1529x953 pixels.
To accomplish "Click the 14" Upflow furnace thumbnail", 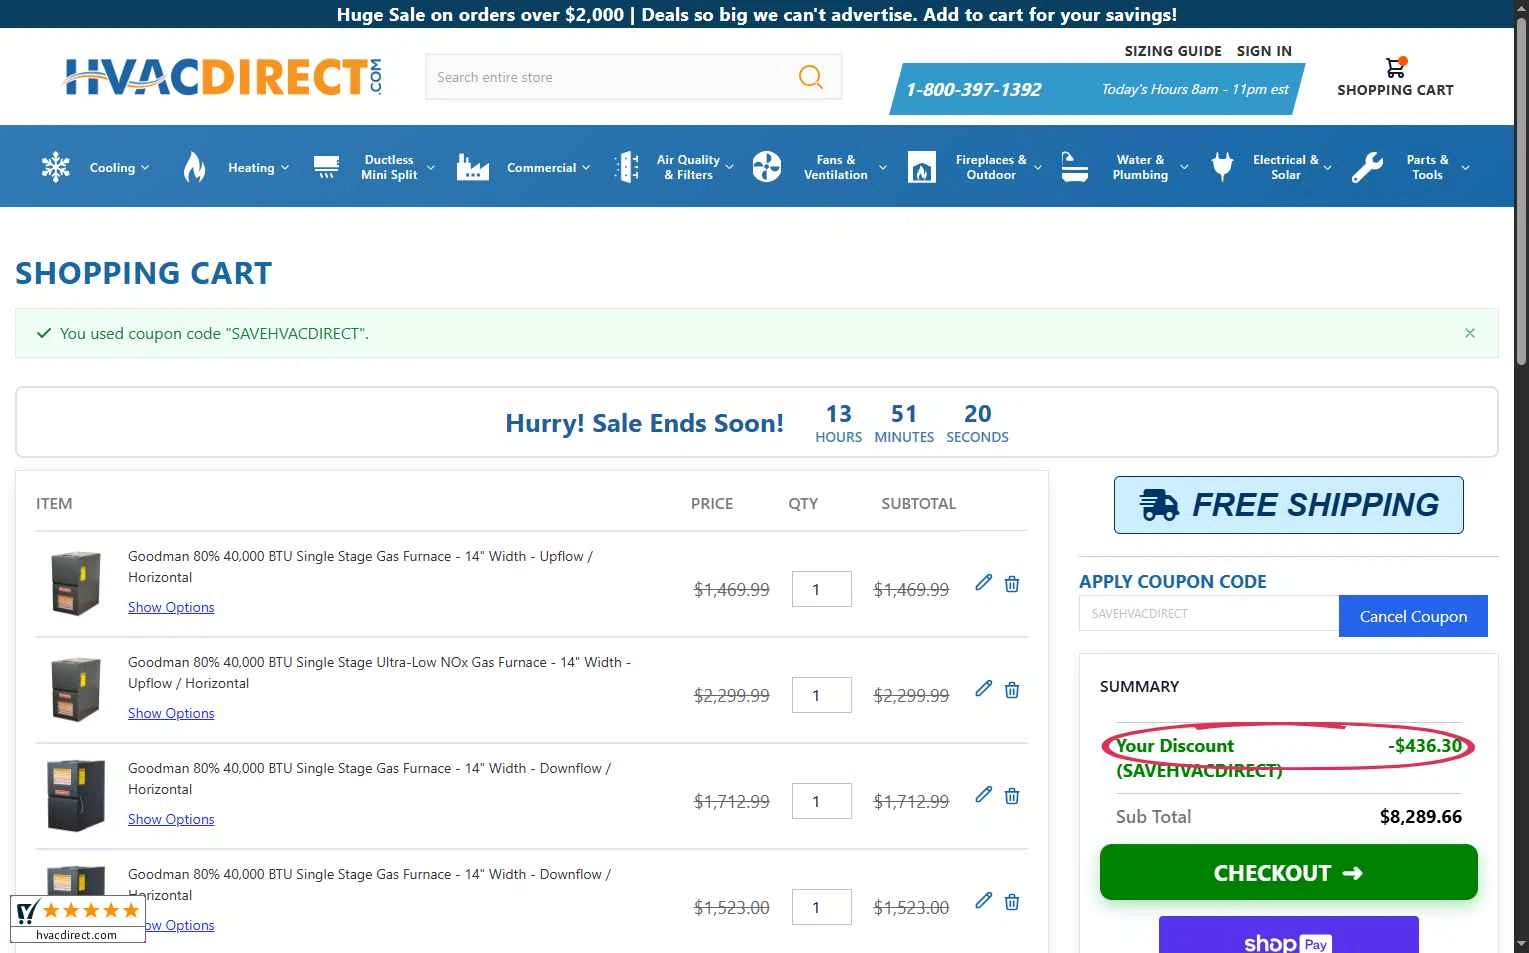I will click(x=76, y=584).
